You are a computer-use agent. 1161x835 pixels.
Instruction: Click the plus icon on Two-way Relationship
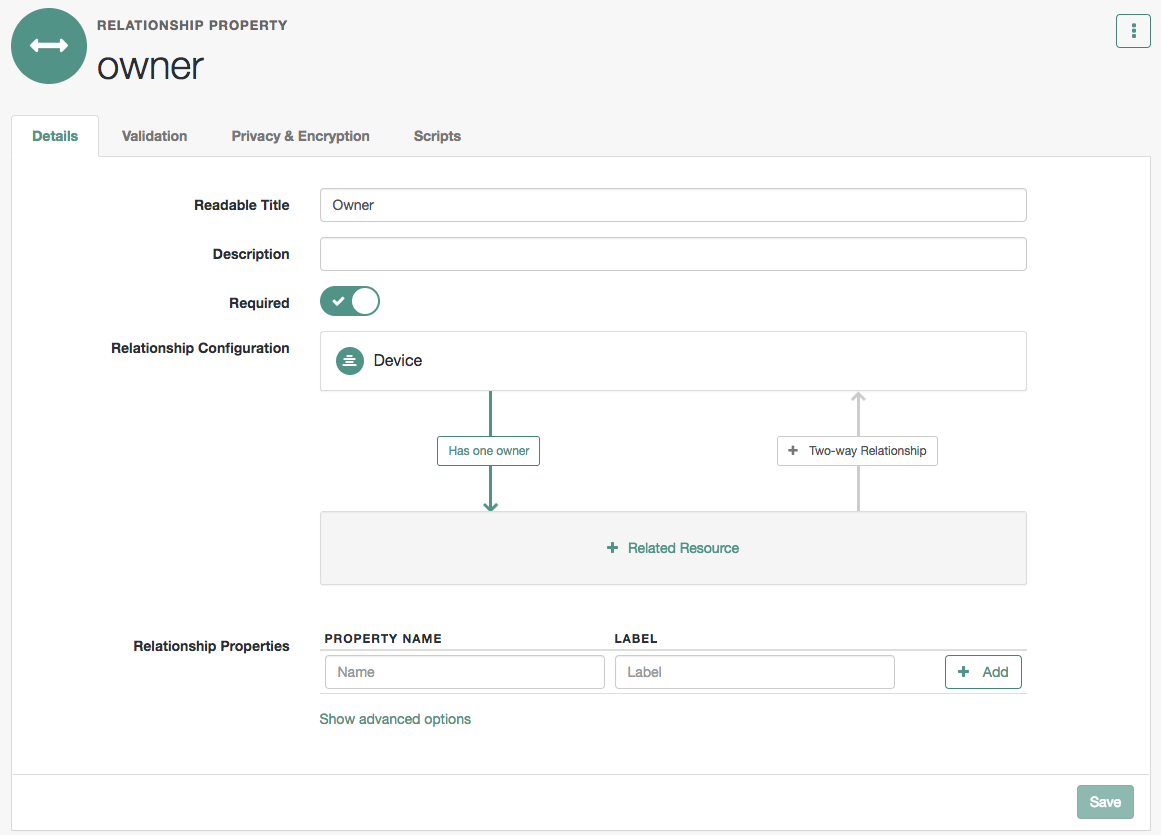pyautogui.click(x=793, y=451)
